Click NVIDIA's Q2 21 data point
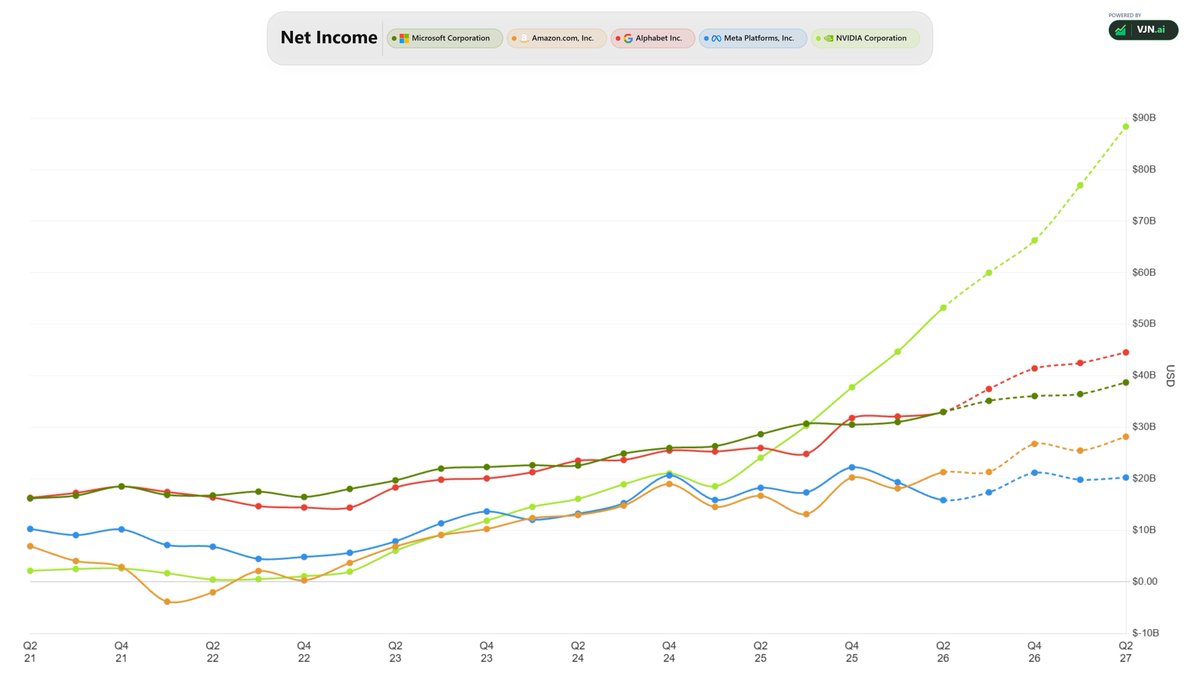1200x698 pixels. pyautogui.click(x=30, y=570)
